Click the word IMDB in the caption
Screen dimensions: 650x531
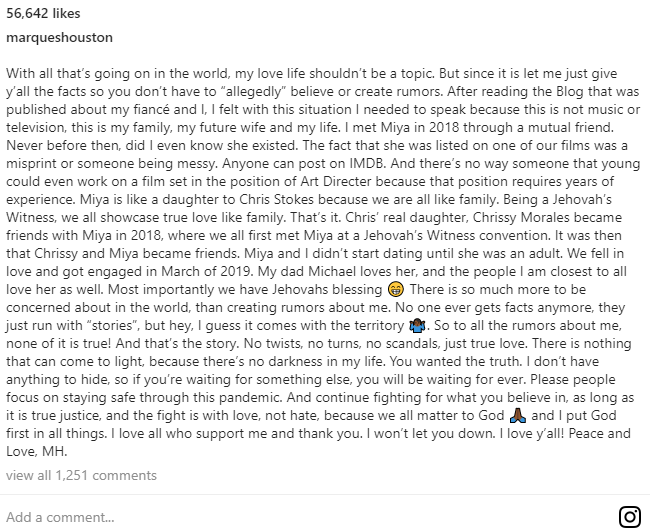[368, 163]
